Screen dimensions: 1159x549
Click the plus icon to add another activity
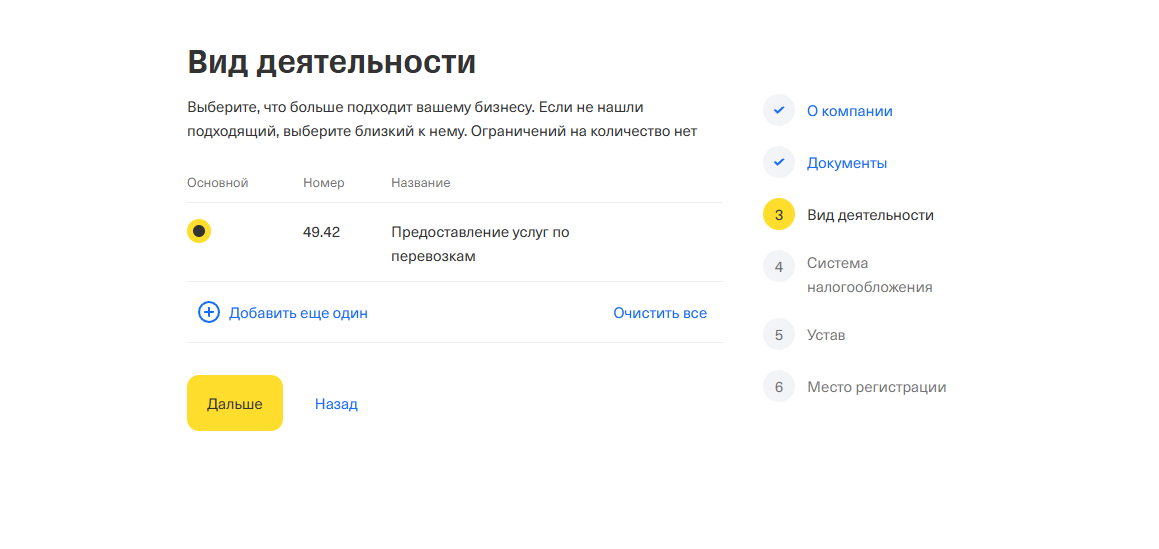[x=209, y=313]
